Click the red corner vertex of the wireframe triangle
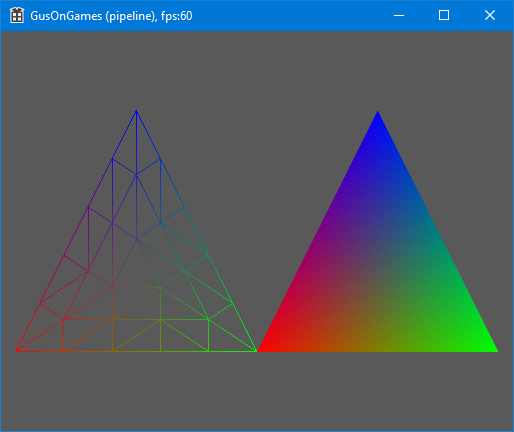The image size is (514, 432). (x=16, y=351)
